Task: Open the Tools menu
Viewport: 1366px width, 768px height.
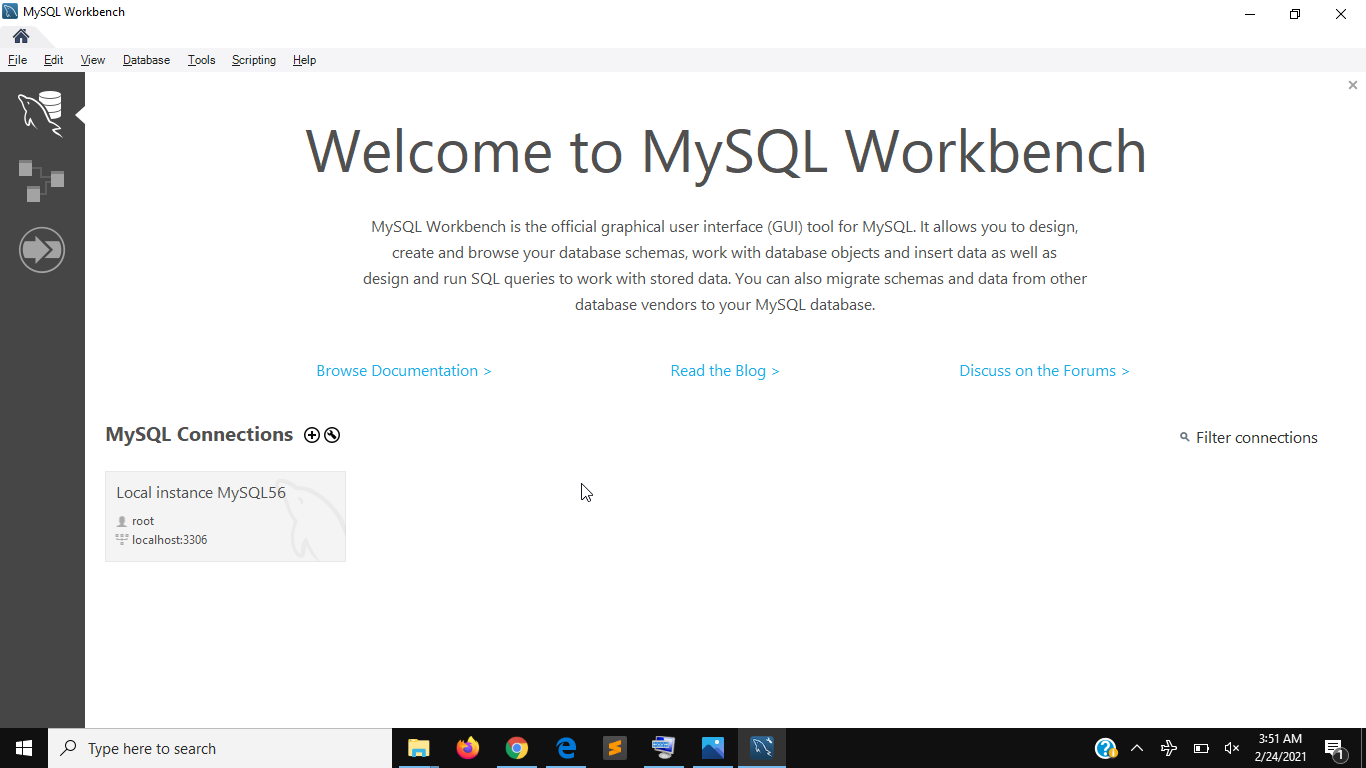Action: [201, 60]
